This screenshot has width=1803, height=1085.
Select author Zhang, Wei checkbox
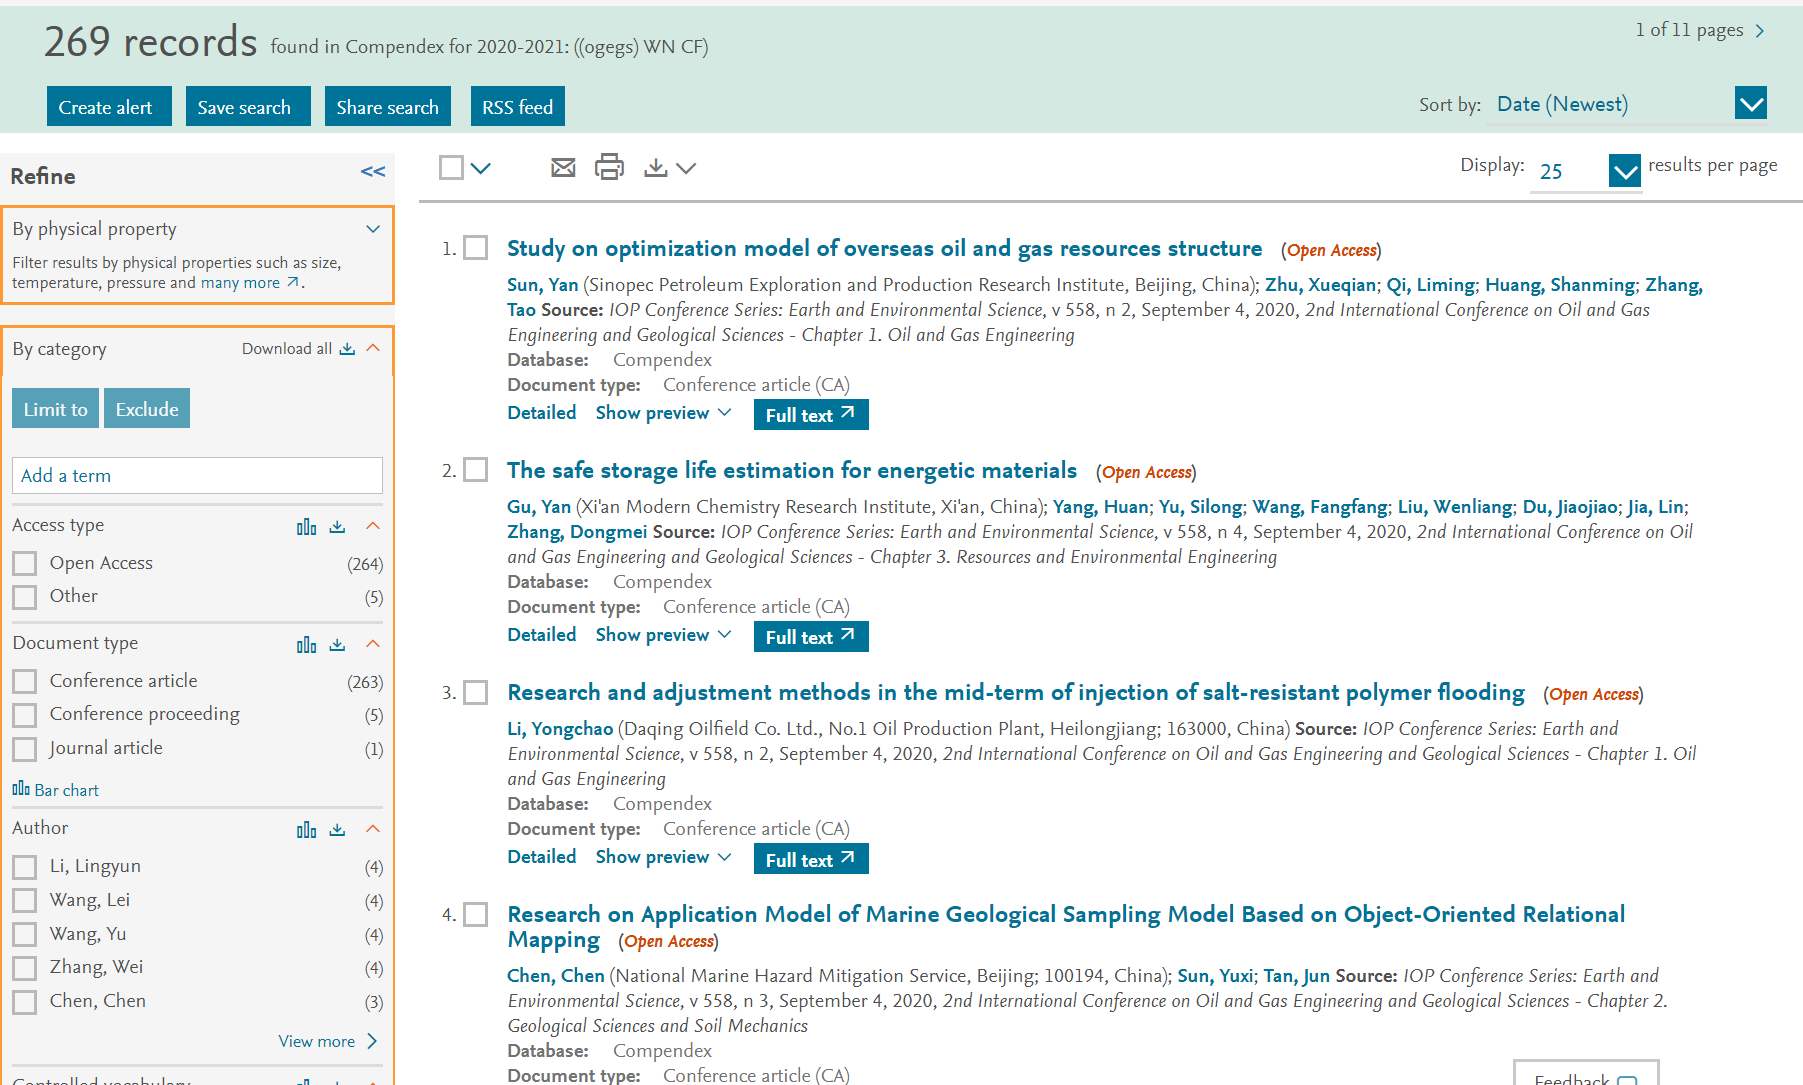pos(25,968)
